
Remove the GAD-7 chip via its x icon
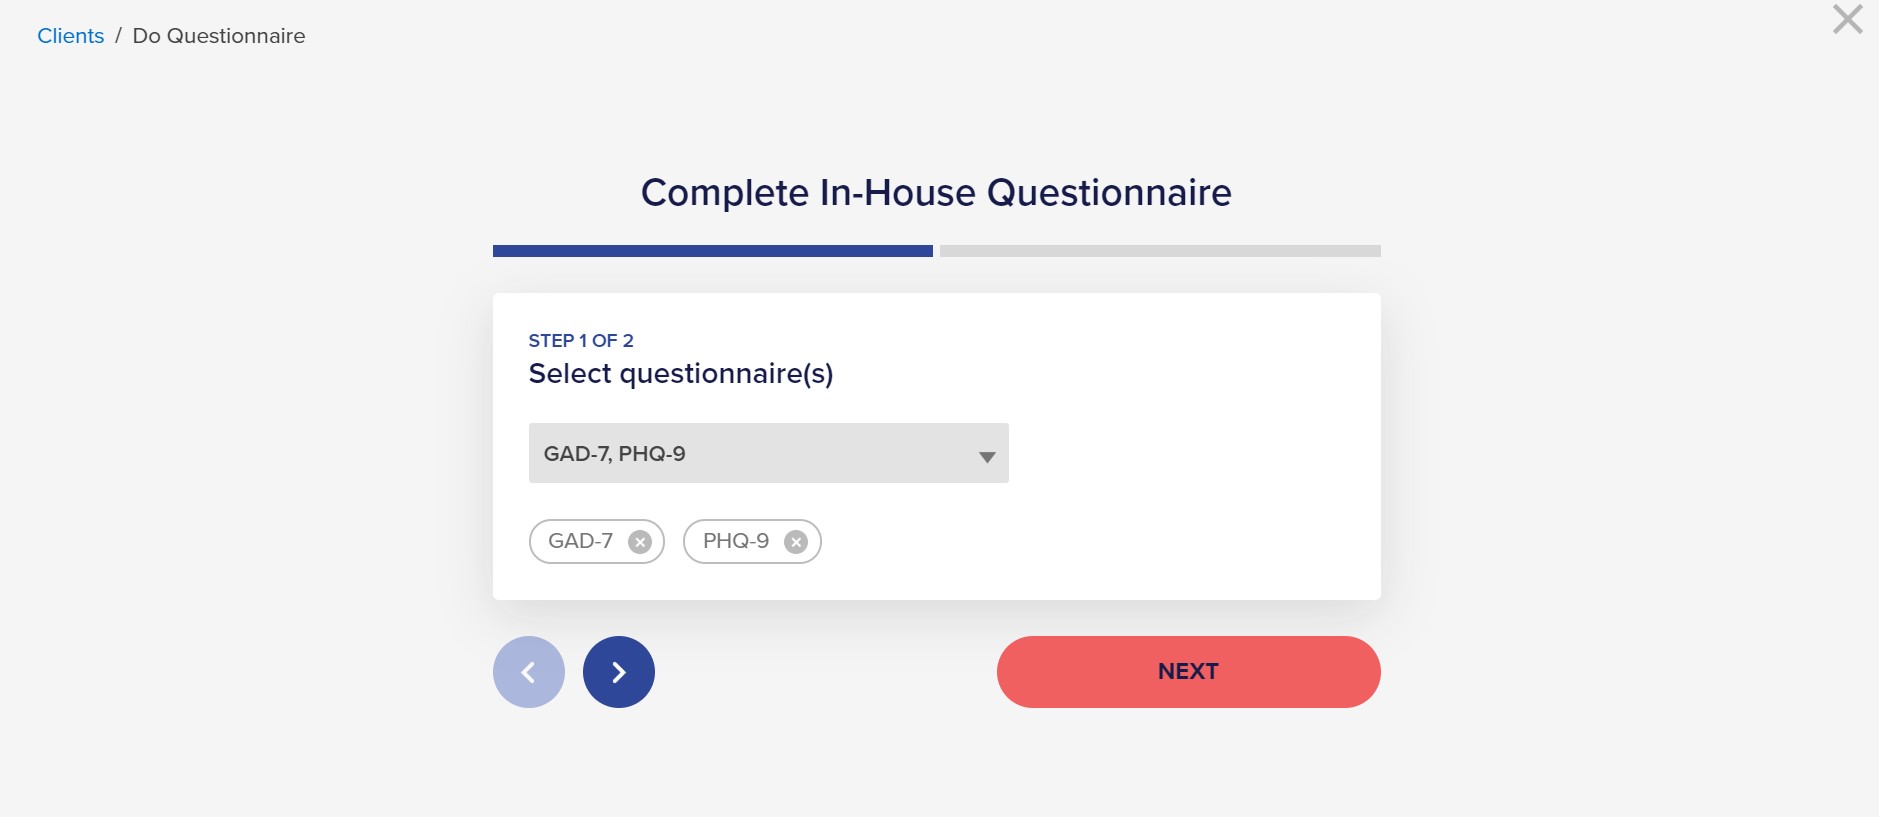(640, 542)
